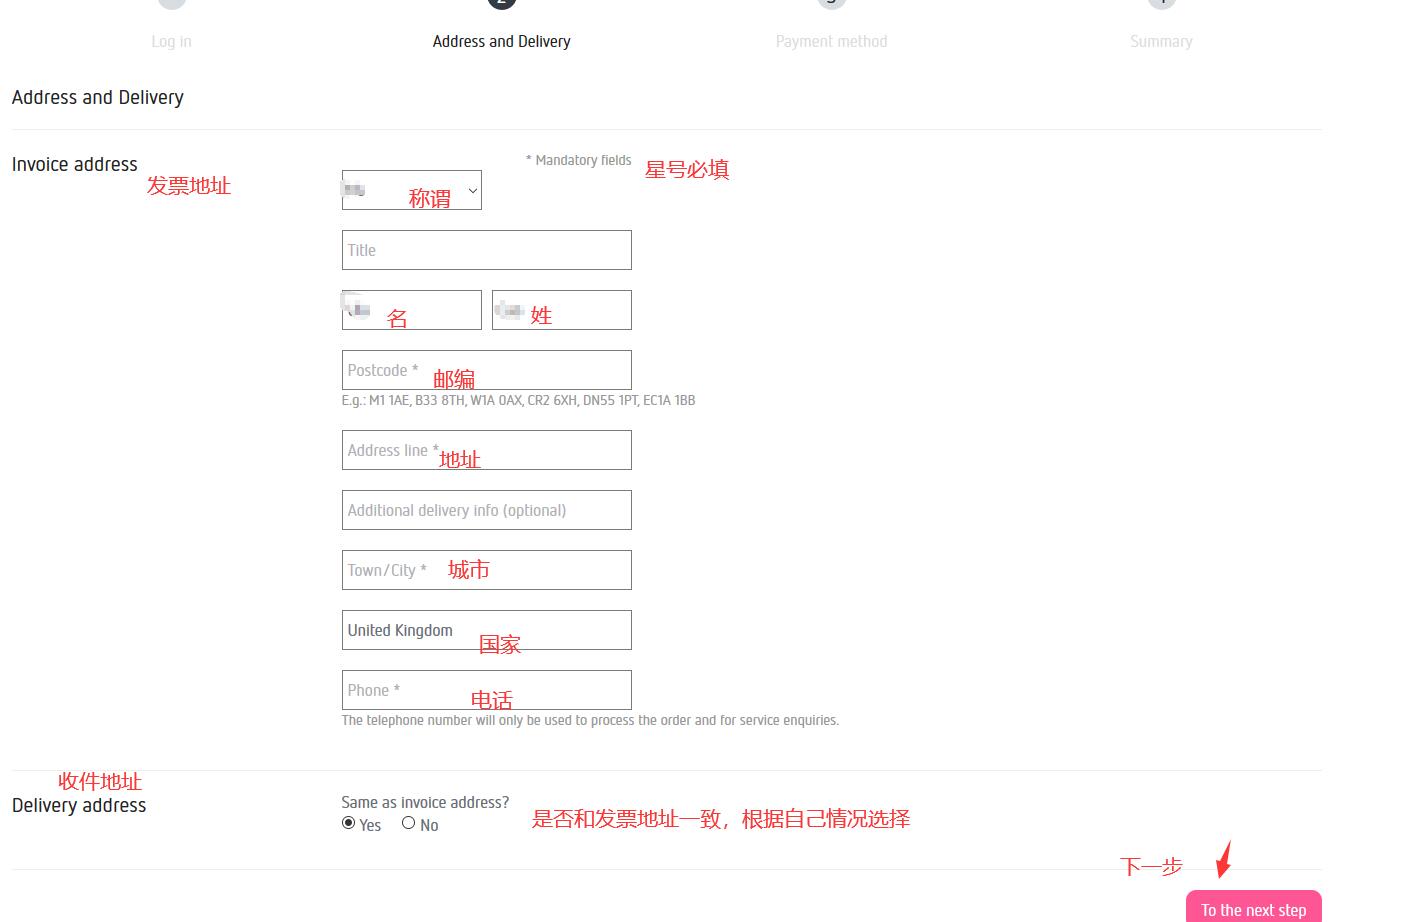1404x922 pixels.
Task: Go to the Log in step label
Action: tap(171, 41)
